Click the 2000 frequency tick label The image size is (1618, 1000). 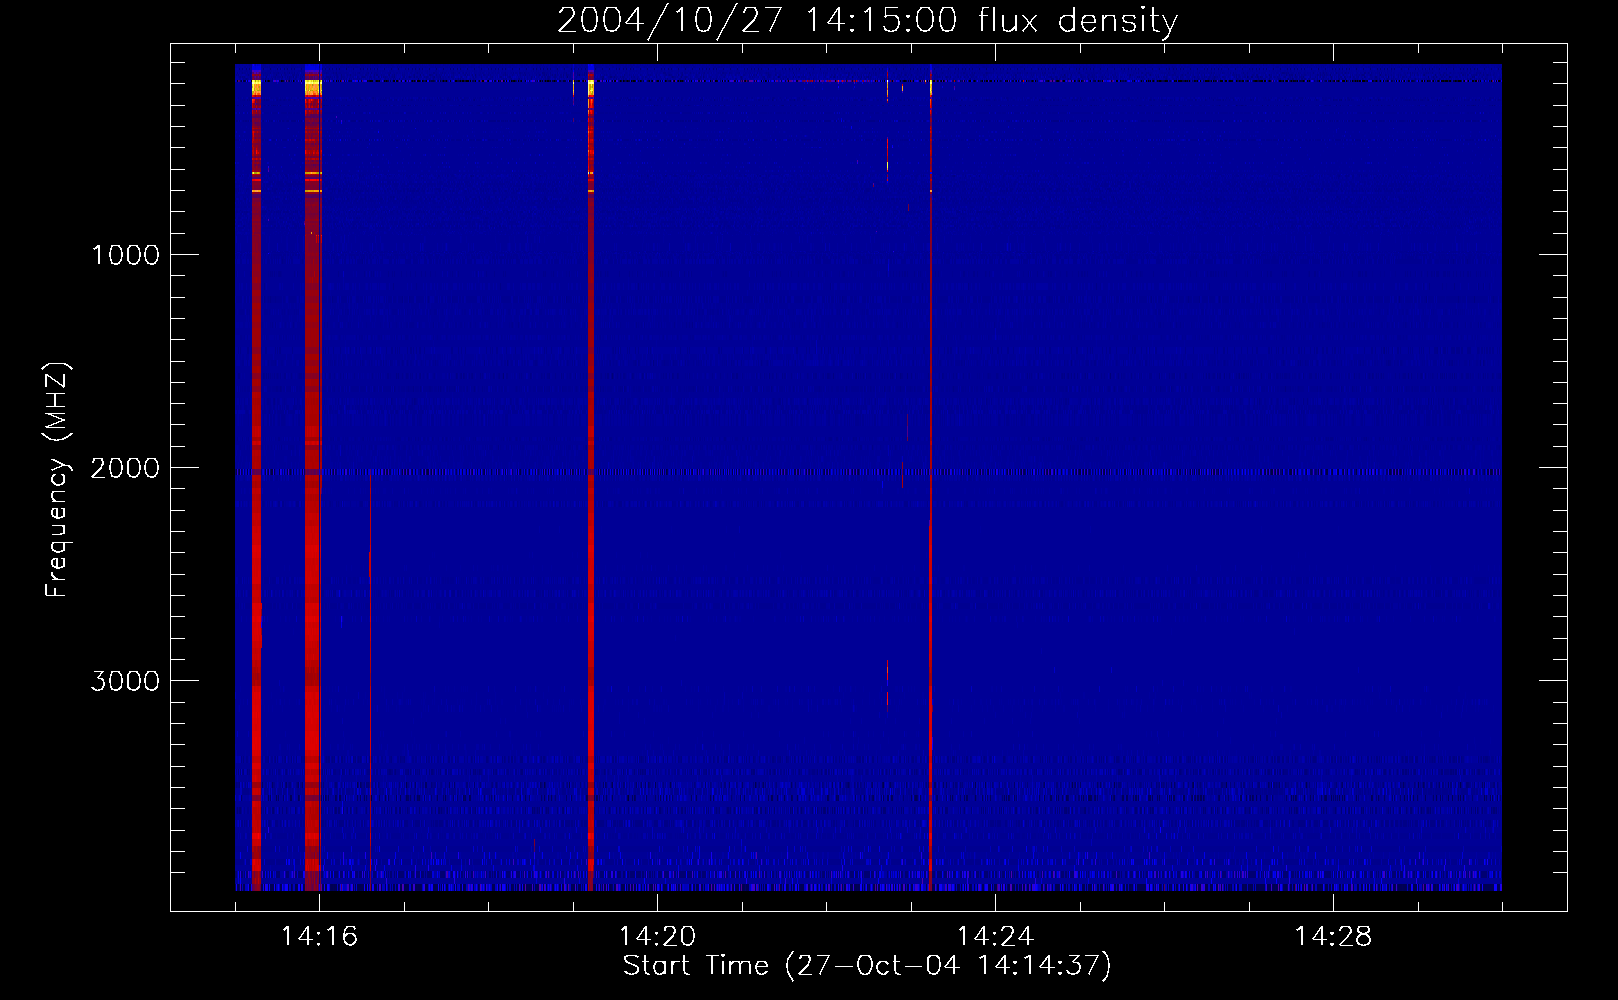pyautogui.click(x=125, y=468)
